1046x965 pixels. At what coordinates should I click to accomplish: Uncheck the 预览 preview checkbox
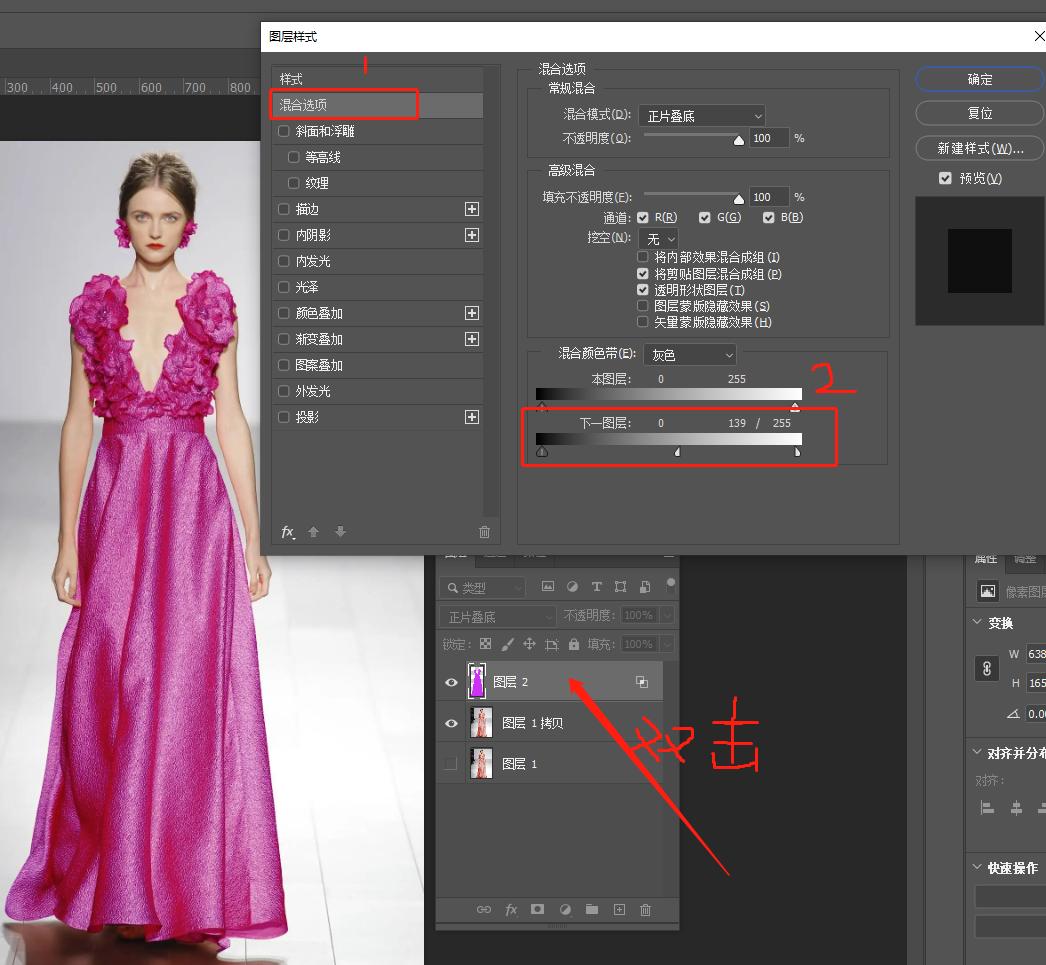click(945, 178)
